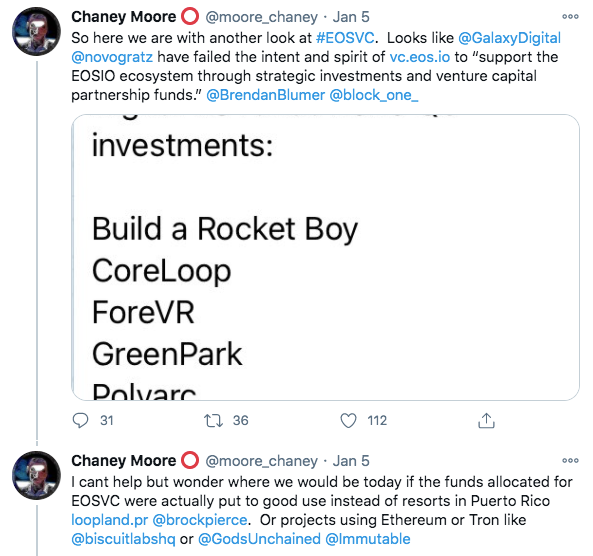Retweet the first tweet with 36 retweets
This screenshot has height=556, width=593.
pyautogui.click(x=214, y=421)
